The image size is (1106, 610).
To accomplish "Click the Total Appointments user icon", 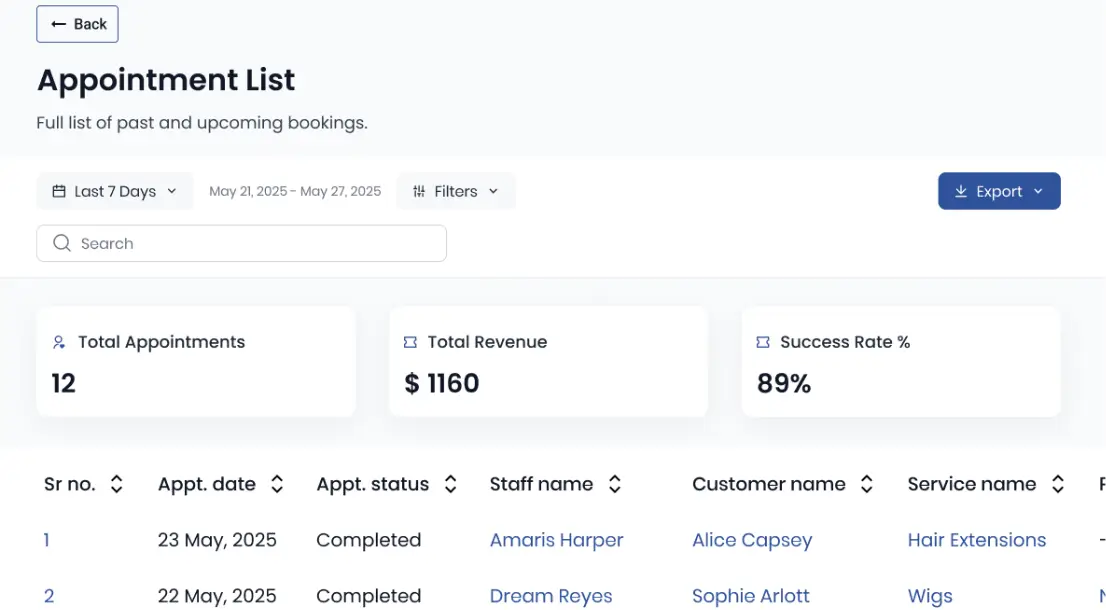I will coord(59,342).
